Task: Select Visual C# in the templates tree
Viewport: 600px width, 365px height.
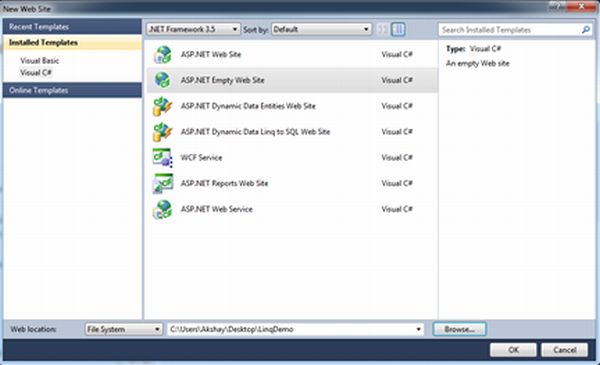Action: click(36, 73)
